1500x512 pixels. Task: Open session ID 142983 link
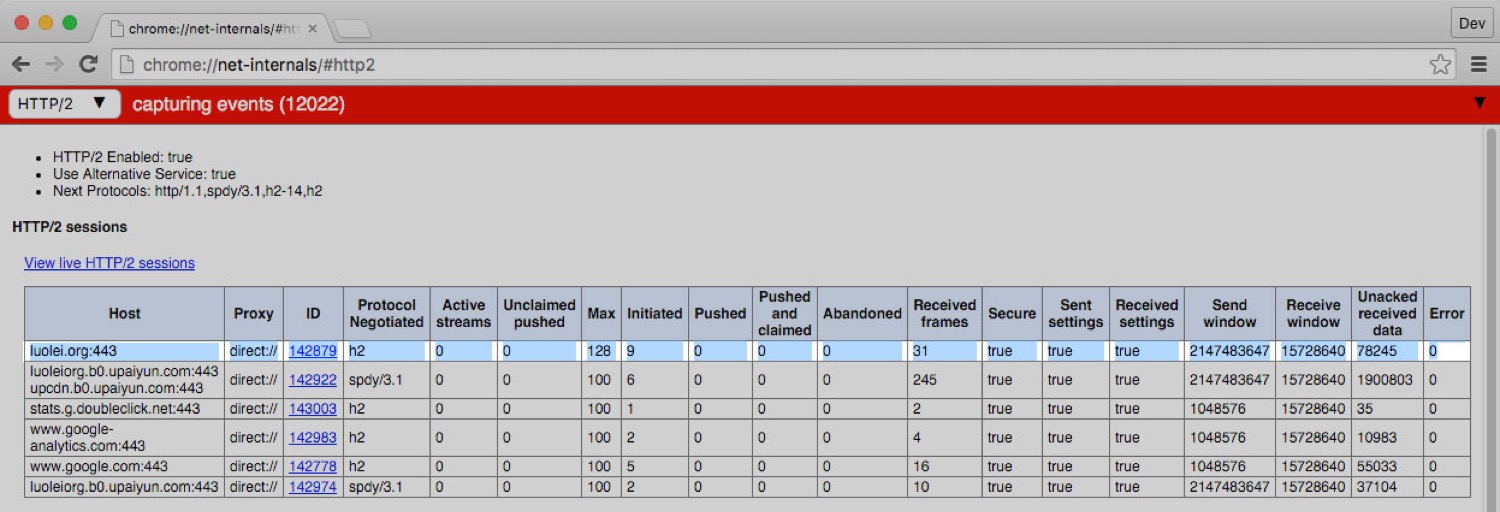point(313,437)
